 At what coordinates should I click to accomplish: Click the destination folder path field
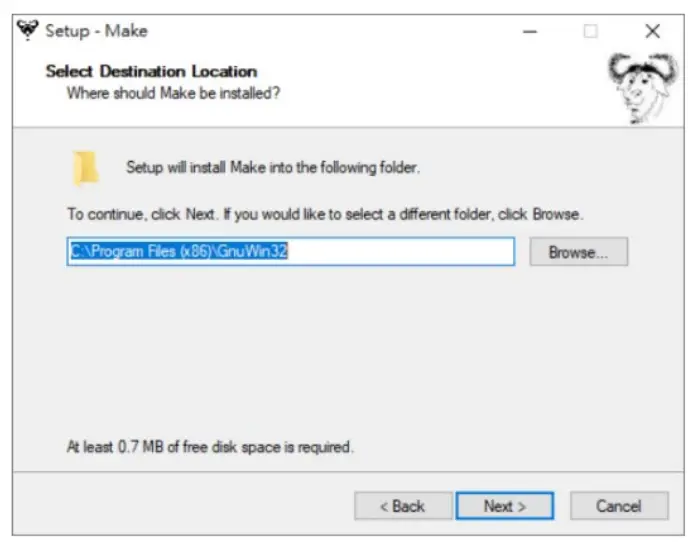(291, 252)
